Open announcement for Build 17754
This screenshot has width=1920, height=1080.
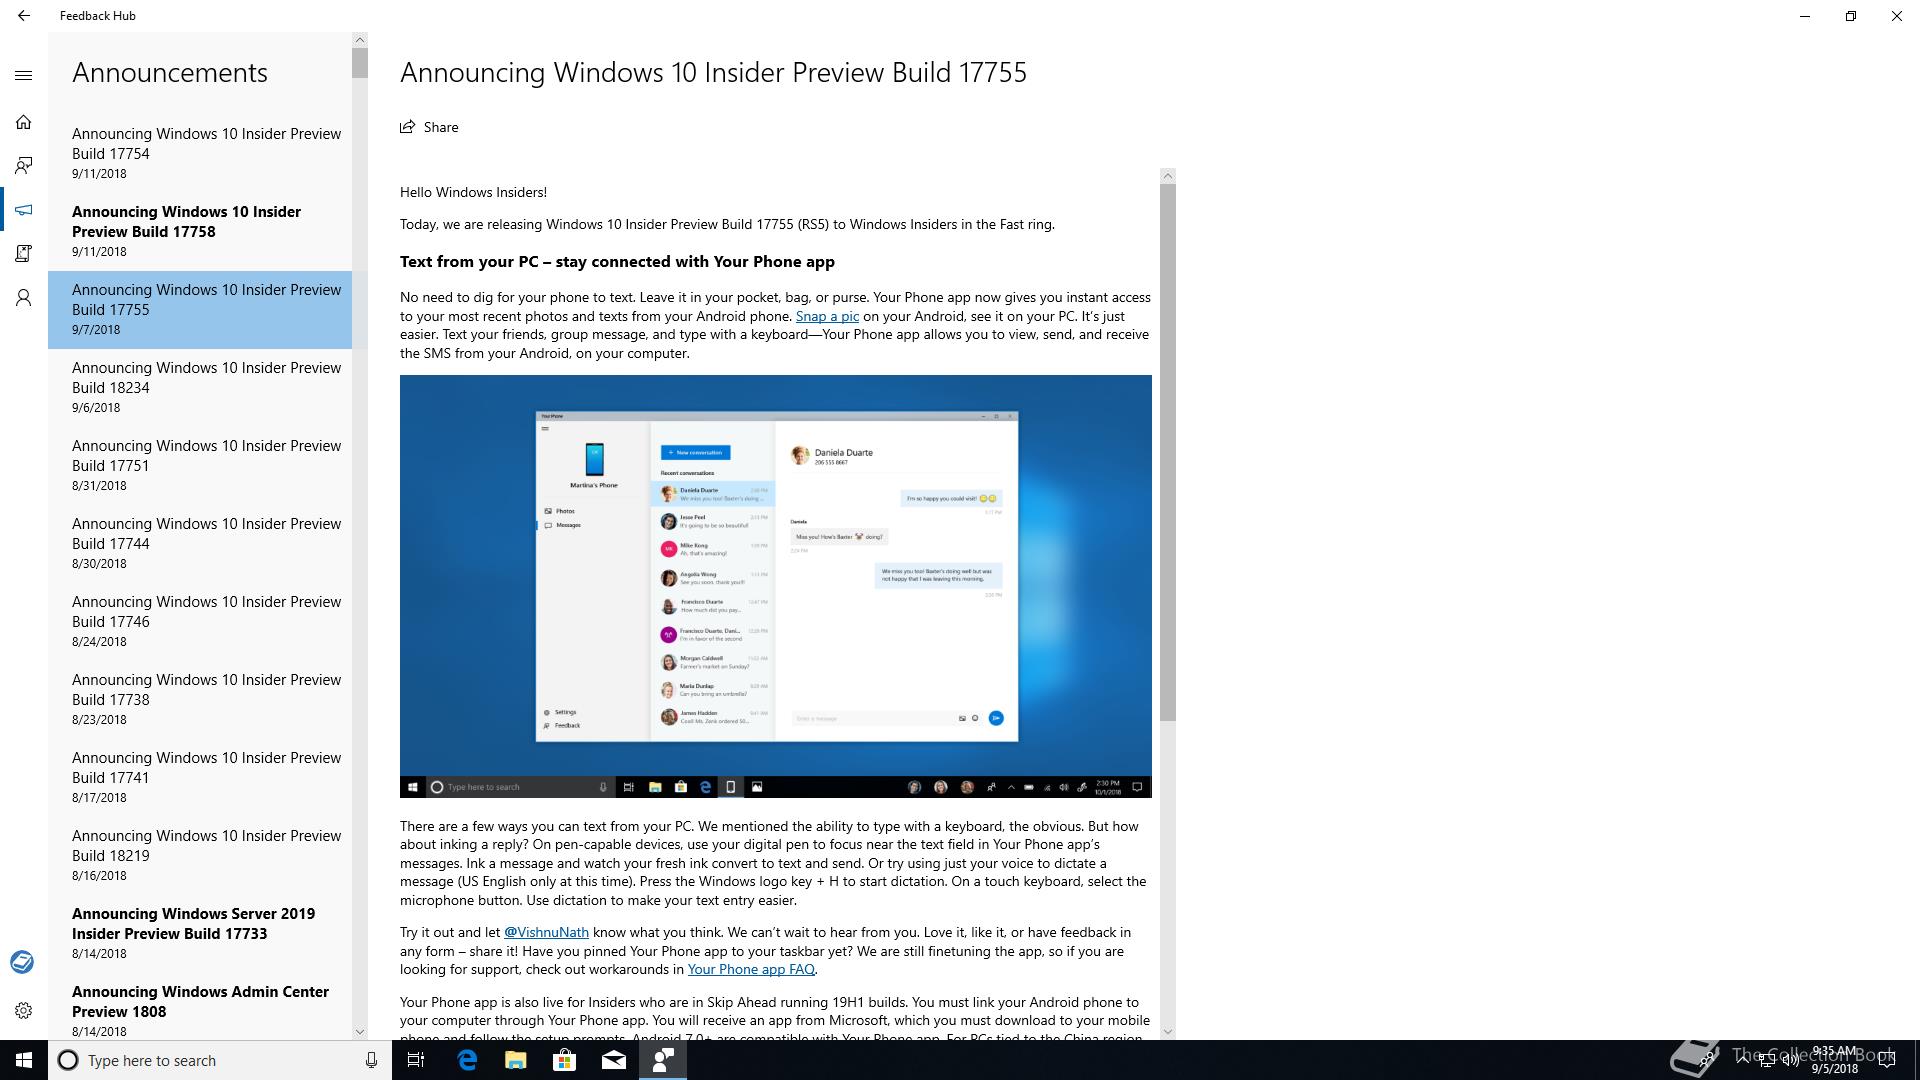(x=200, y=153)
